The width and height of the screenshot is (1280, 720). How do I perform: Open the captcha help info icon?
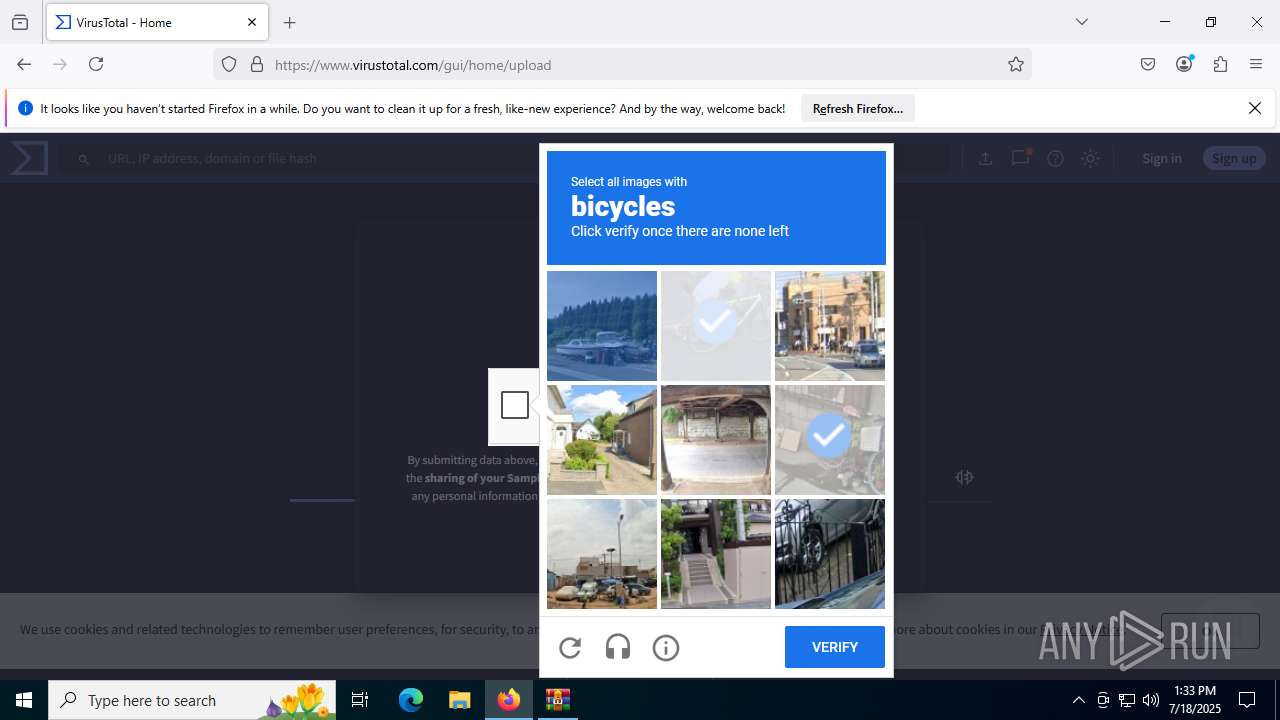pos(666,648)
